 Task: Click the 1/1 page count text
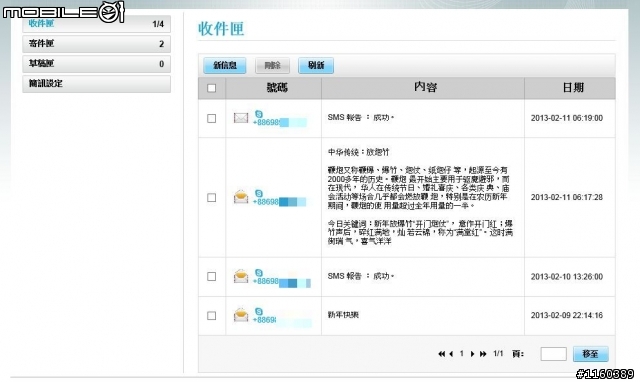498,353
